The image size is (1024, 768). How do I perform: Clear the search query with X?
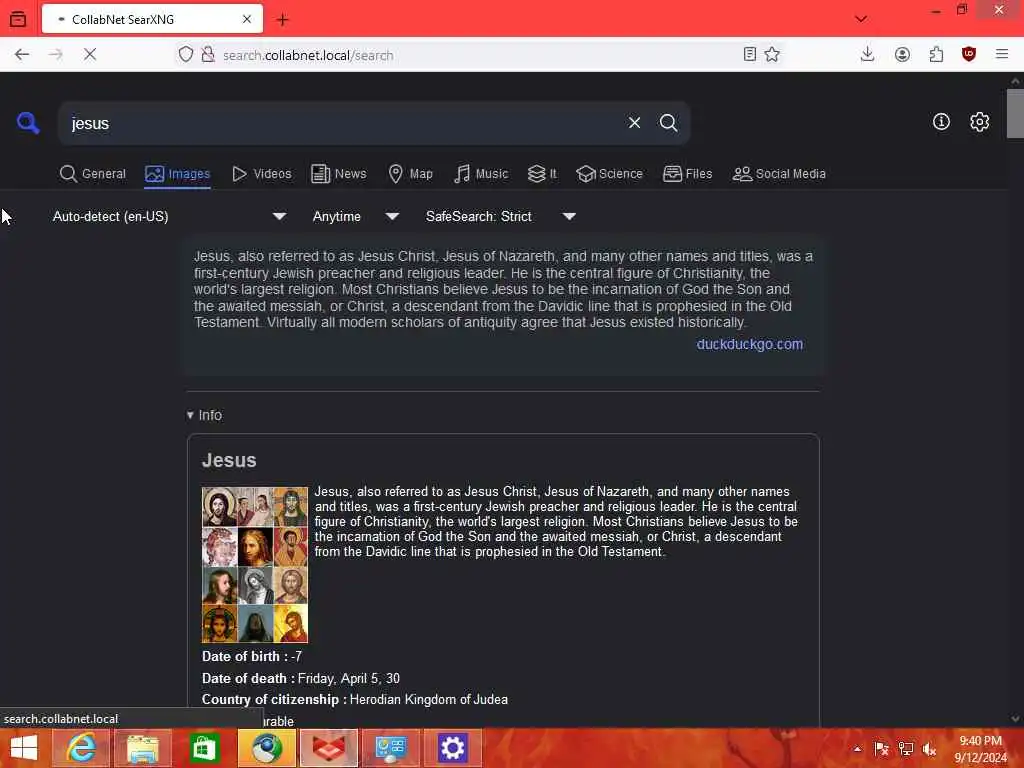[x=634, y=123]
